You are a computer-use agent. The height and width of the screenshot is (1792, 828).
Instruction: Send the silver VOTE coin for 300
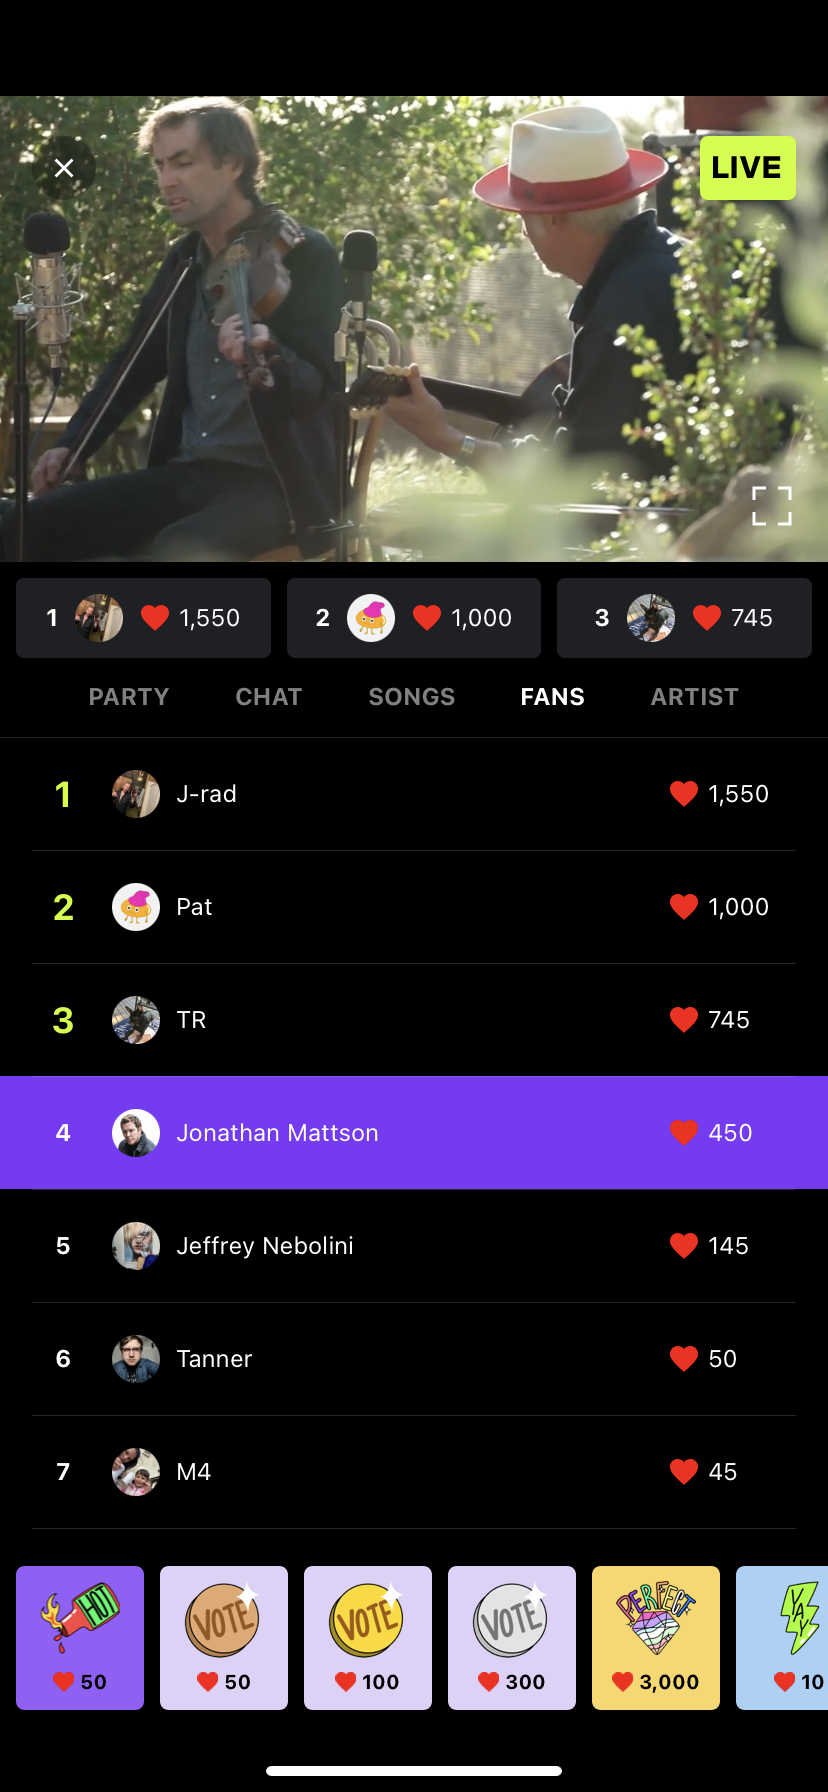tap(512, 1638)
